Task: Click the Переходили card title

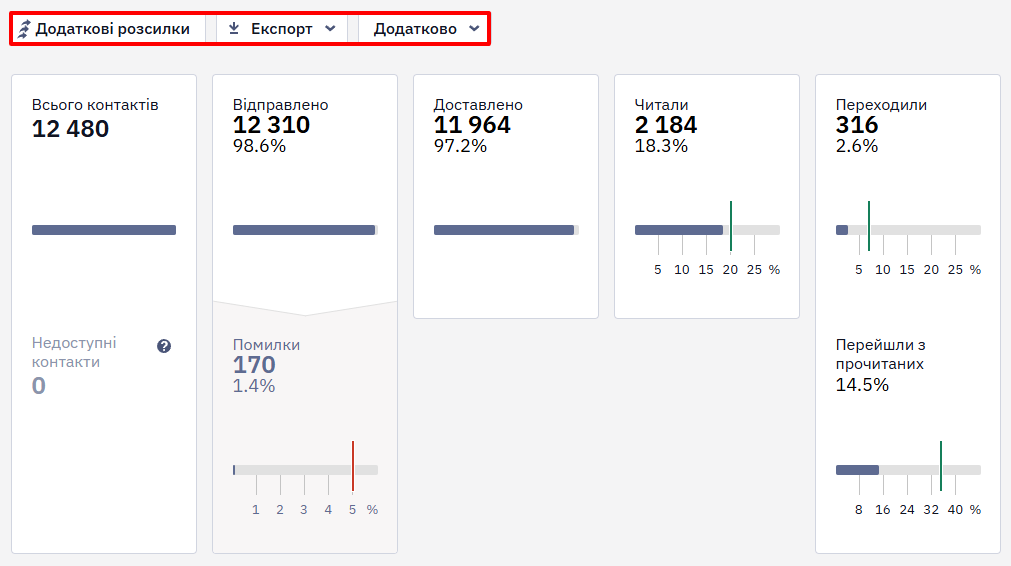Action: click(x=881, y=104)
